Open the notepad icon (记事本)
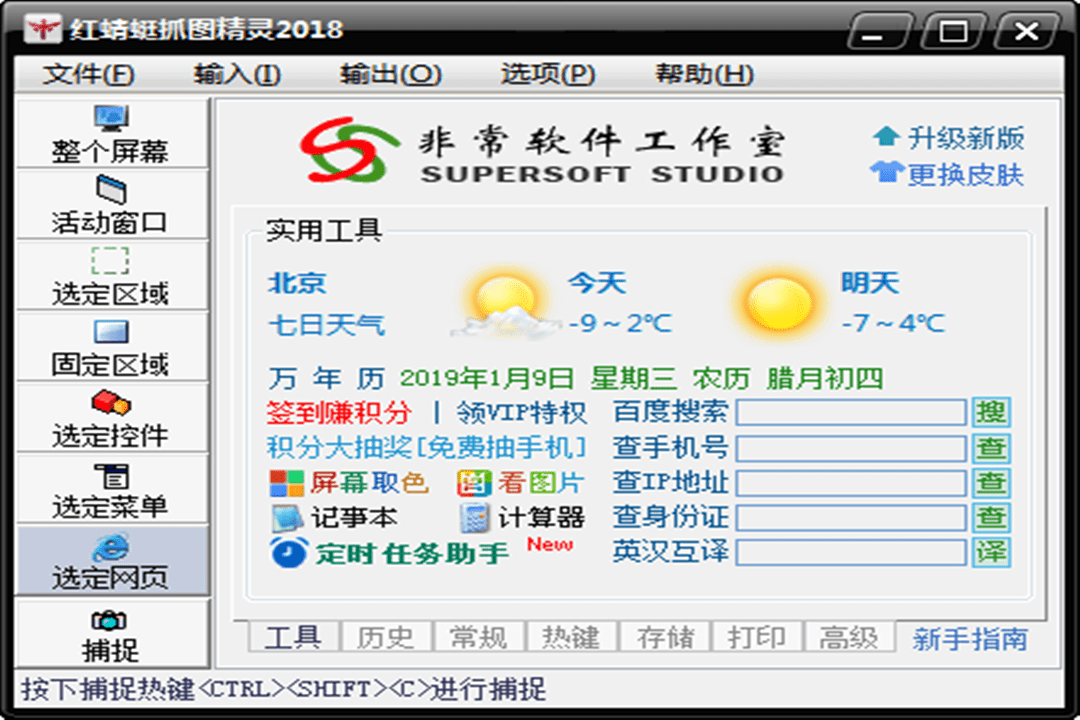 point(287,518)
